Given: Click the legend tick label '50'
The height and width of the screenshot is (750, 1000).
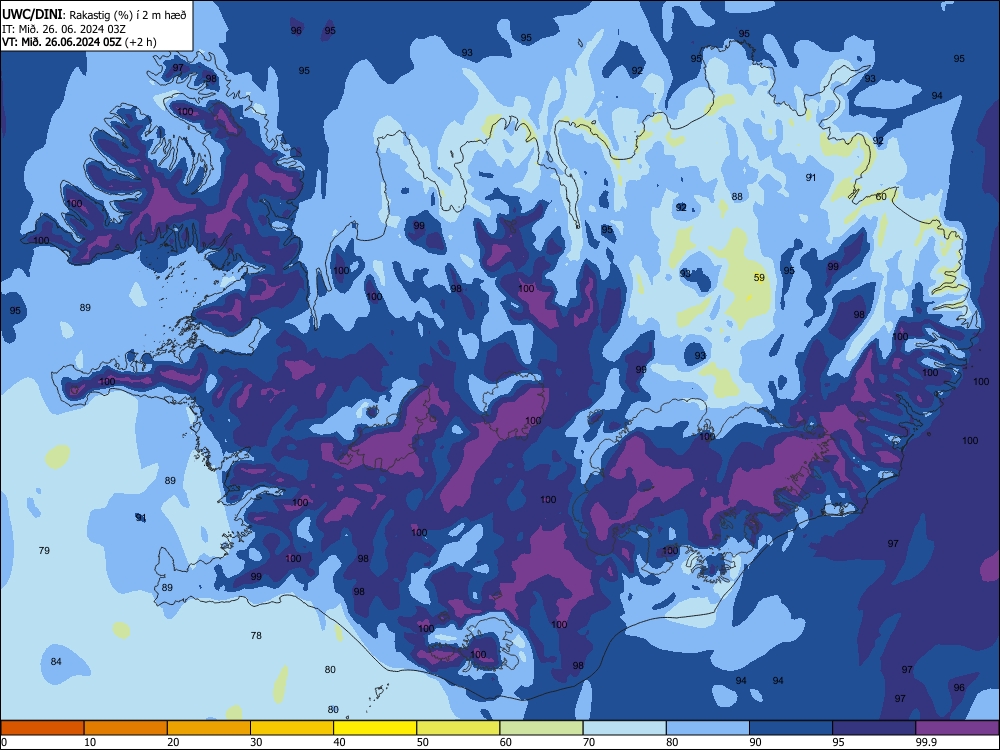Looking at the screenshot, I should point(423,742).
